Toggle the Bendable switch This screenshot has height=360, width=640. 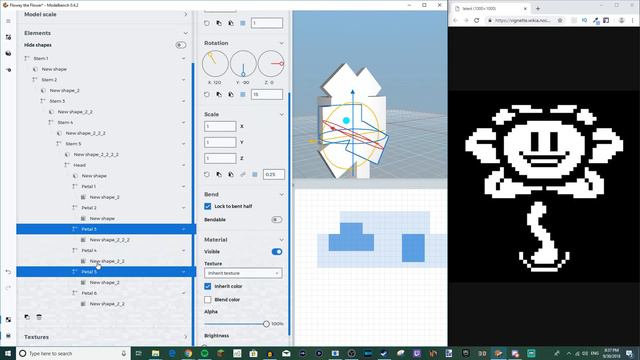pos(276,220)
